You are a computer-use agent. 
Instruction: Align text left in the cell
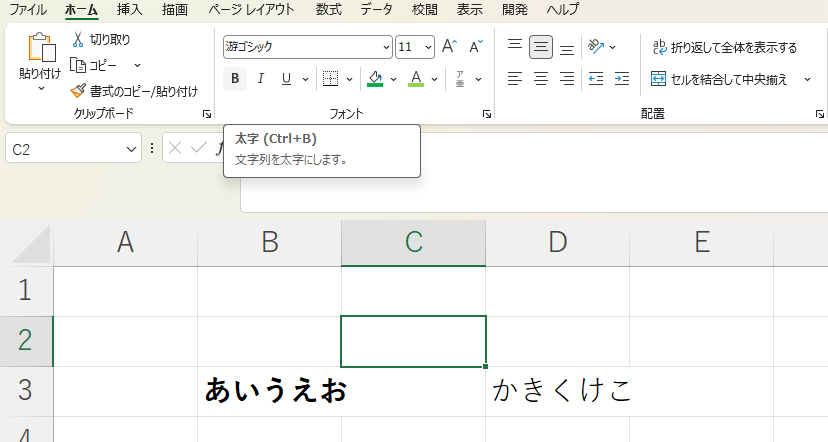[x=515, y=79]
